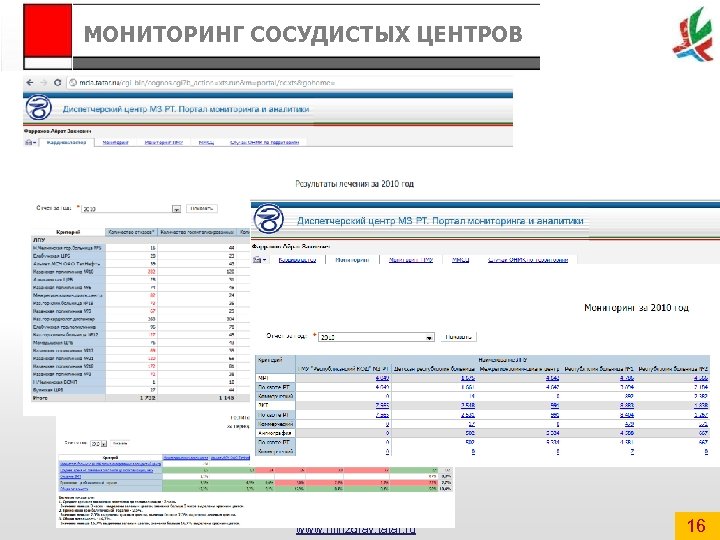Image resolution: width=720 pixels, height=540 pixels.
Task: Select the Мониторинг tab in the front portal
Action: coord(352,260)
